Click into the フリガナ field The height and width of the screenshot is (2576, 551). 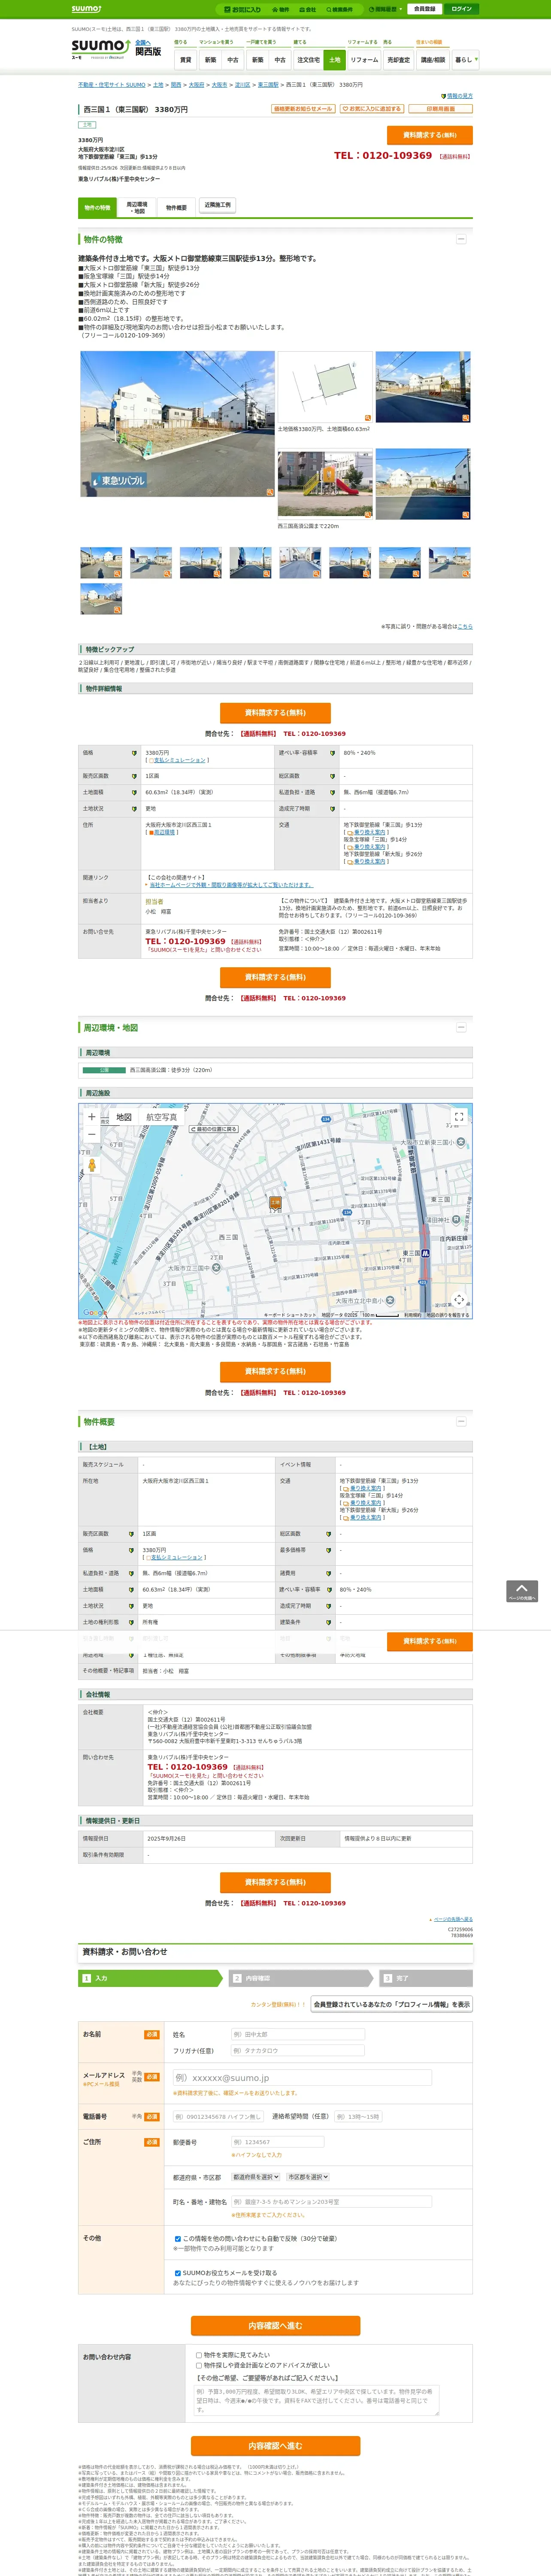pyautogui.click(x=297, y=2050)
